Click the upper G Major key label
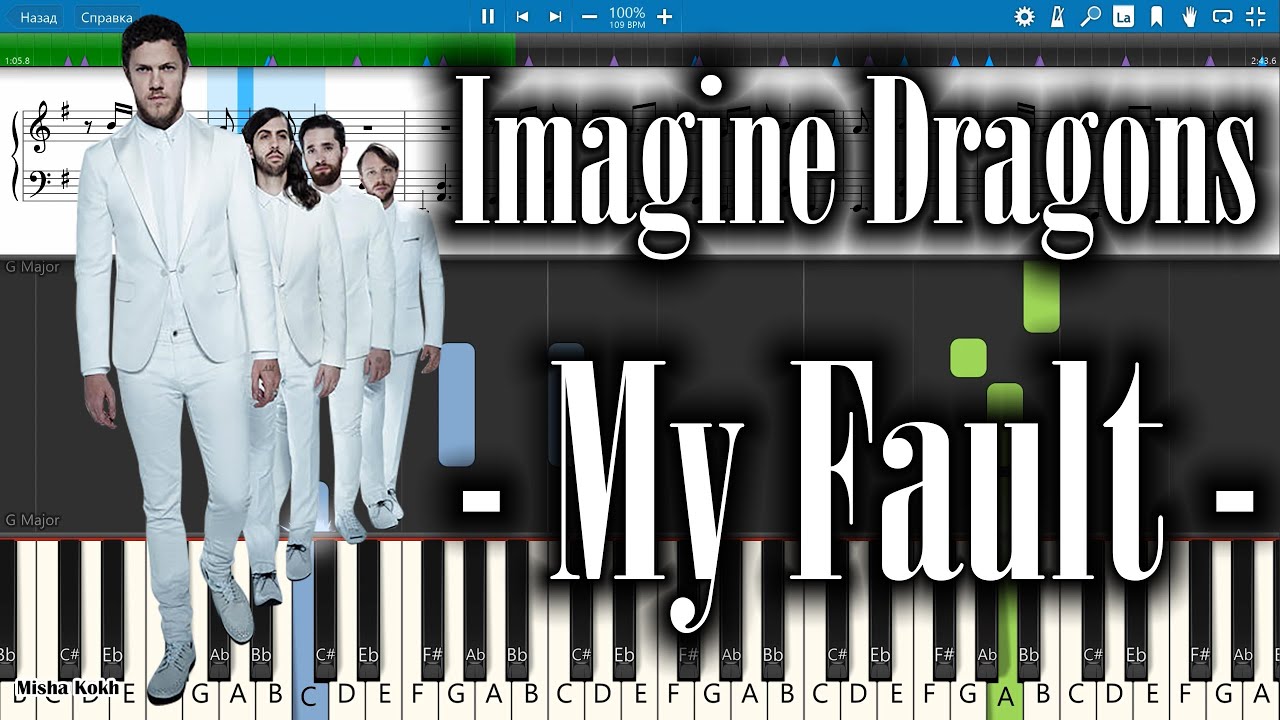The height and width of the screenshot is (720, 1280). coord(32,267)
